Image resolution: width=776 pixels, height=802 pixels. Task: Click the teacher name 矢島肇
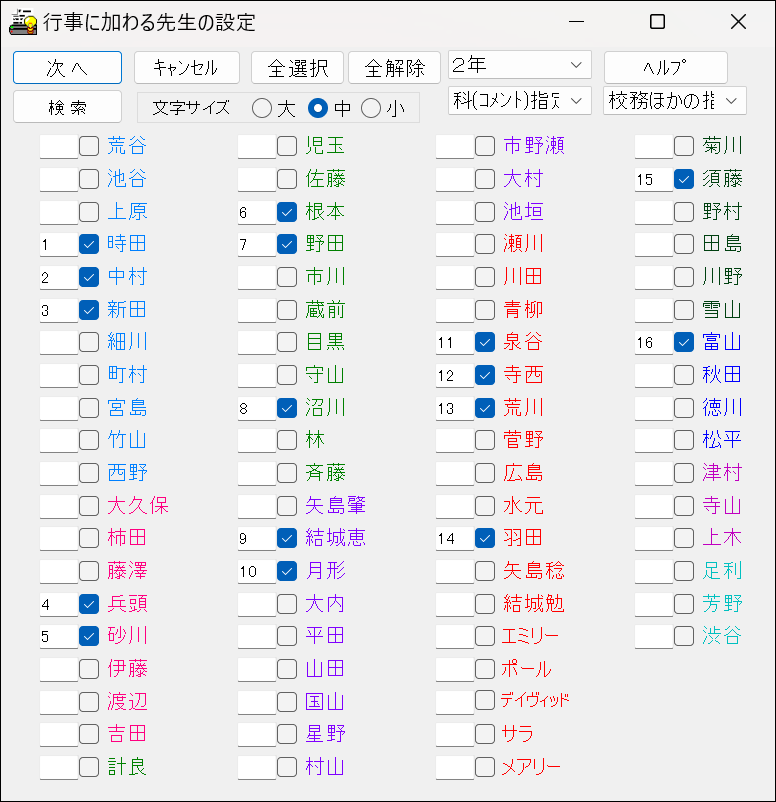(x=336, y=506)
